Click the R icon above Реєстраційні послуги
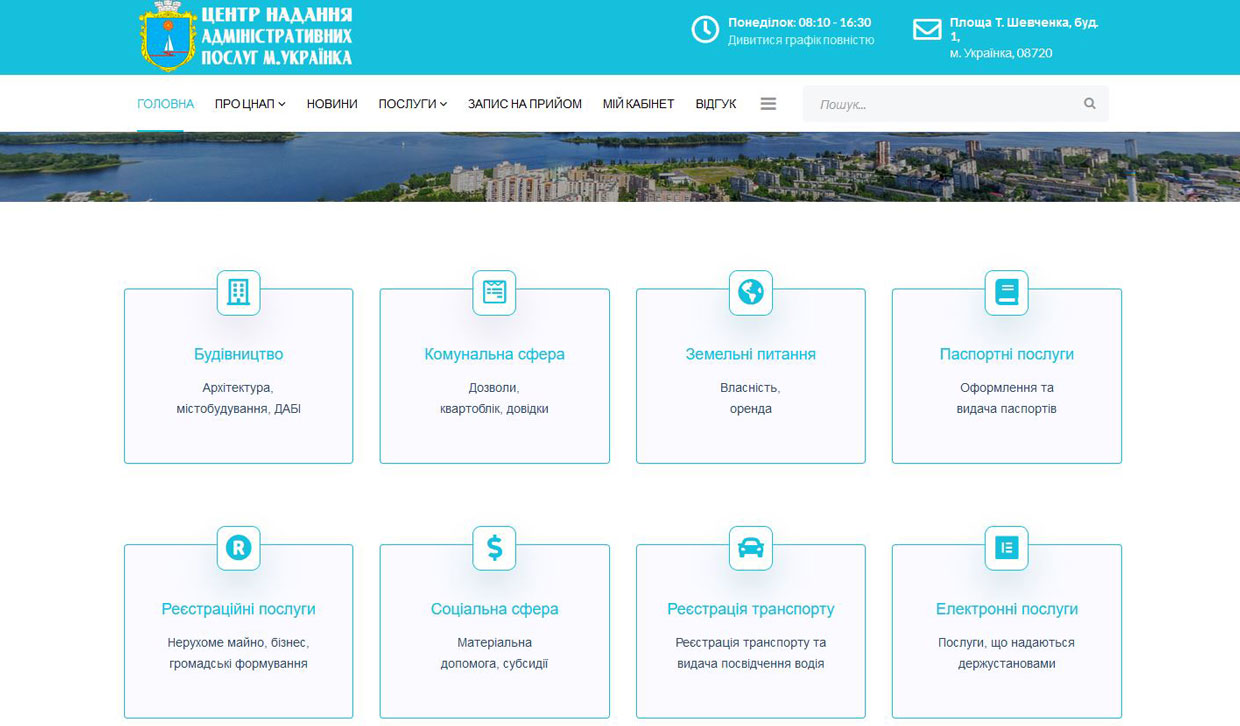Image resolution: width=1240 pixels, height=726 pixels. point(238,548)
